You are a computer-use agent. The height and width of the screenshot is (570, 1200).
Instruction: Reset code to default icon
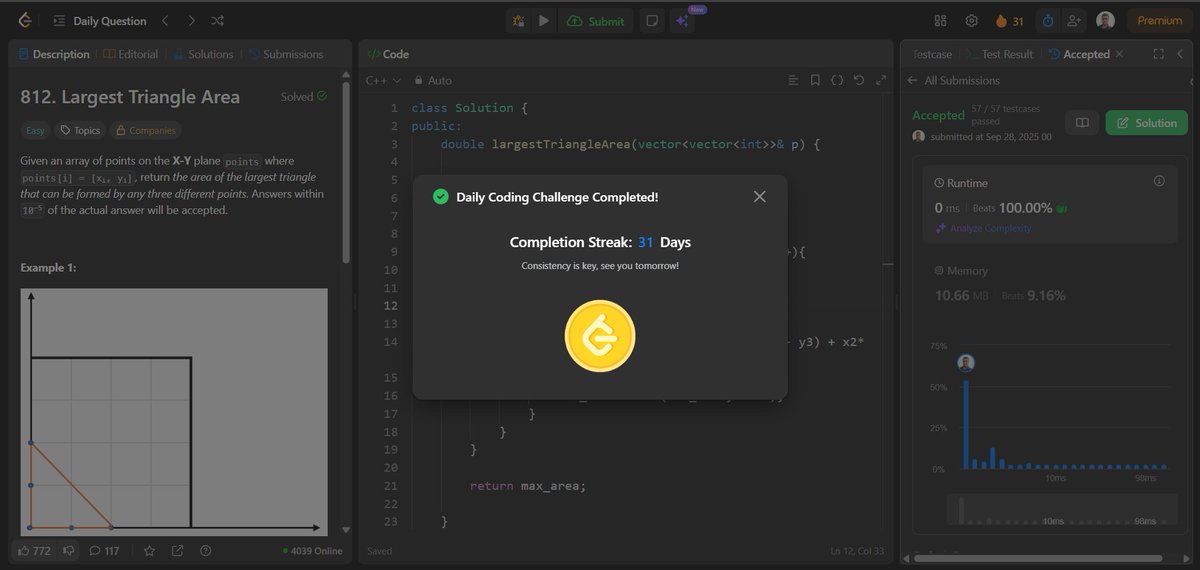pyautogui.click(x=859, y=80)
